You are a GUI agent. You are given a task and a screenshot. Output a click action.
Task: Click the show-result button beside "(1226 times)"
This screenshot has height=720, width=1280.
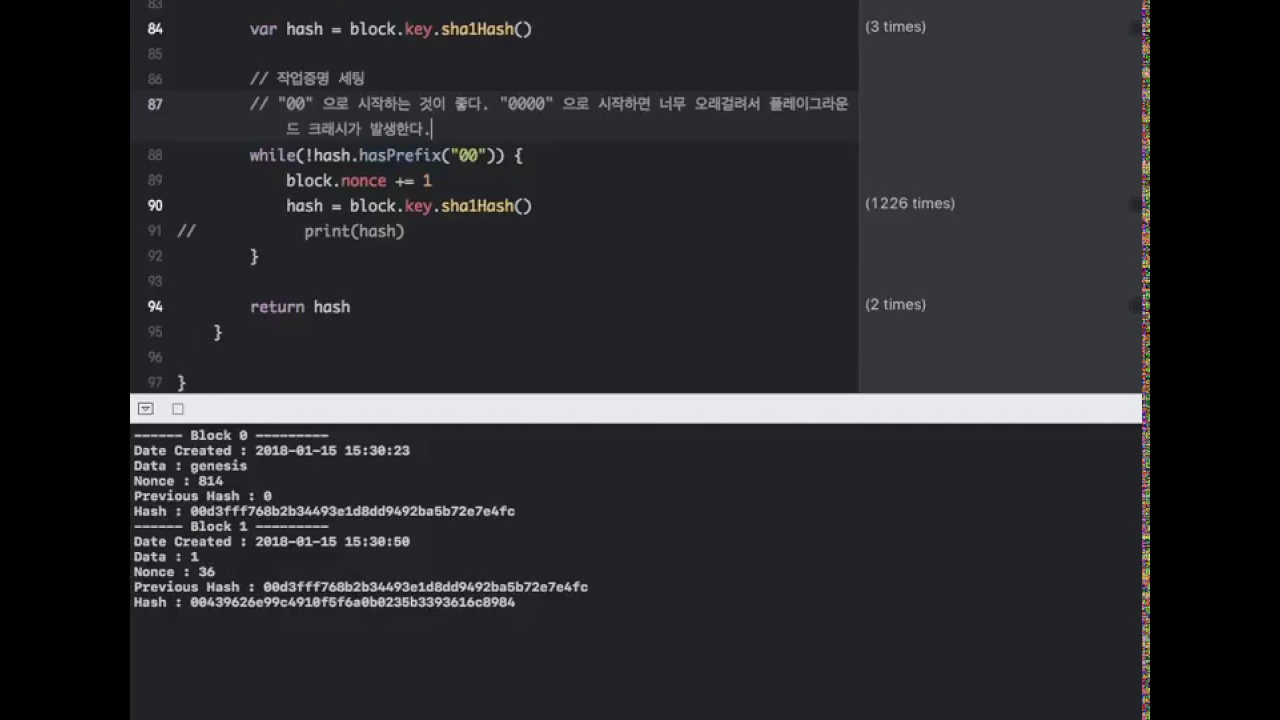[x=1134, y=204]
